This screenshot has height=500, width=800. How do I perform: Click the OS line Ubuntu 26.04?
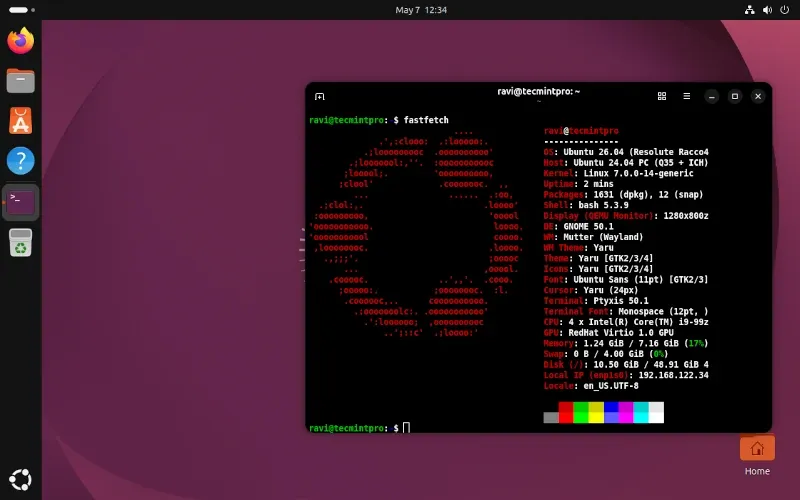coord(626,152)
